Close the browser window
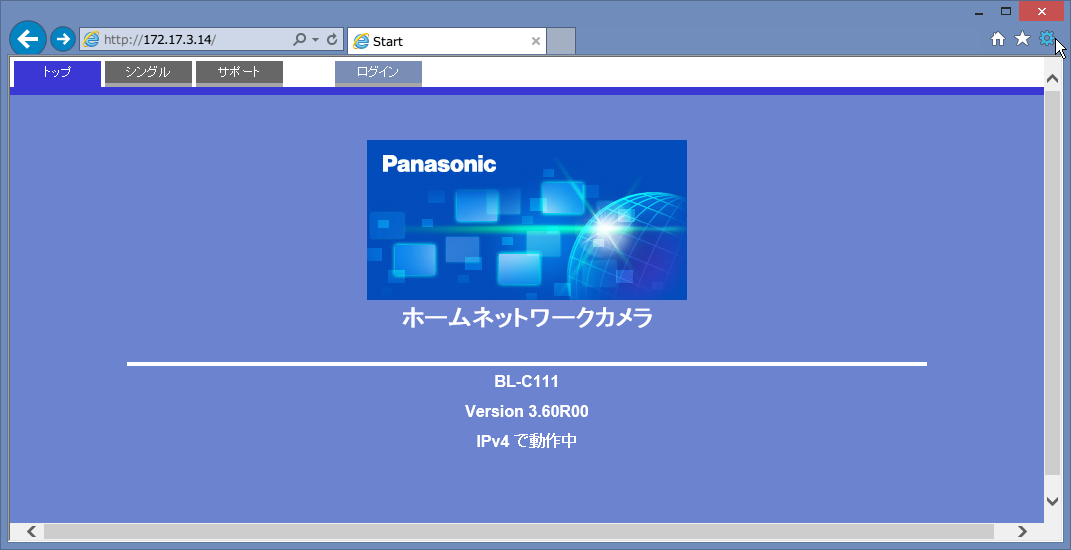This screenshot has width=1071, height=550. [1042, 11]
